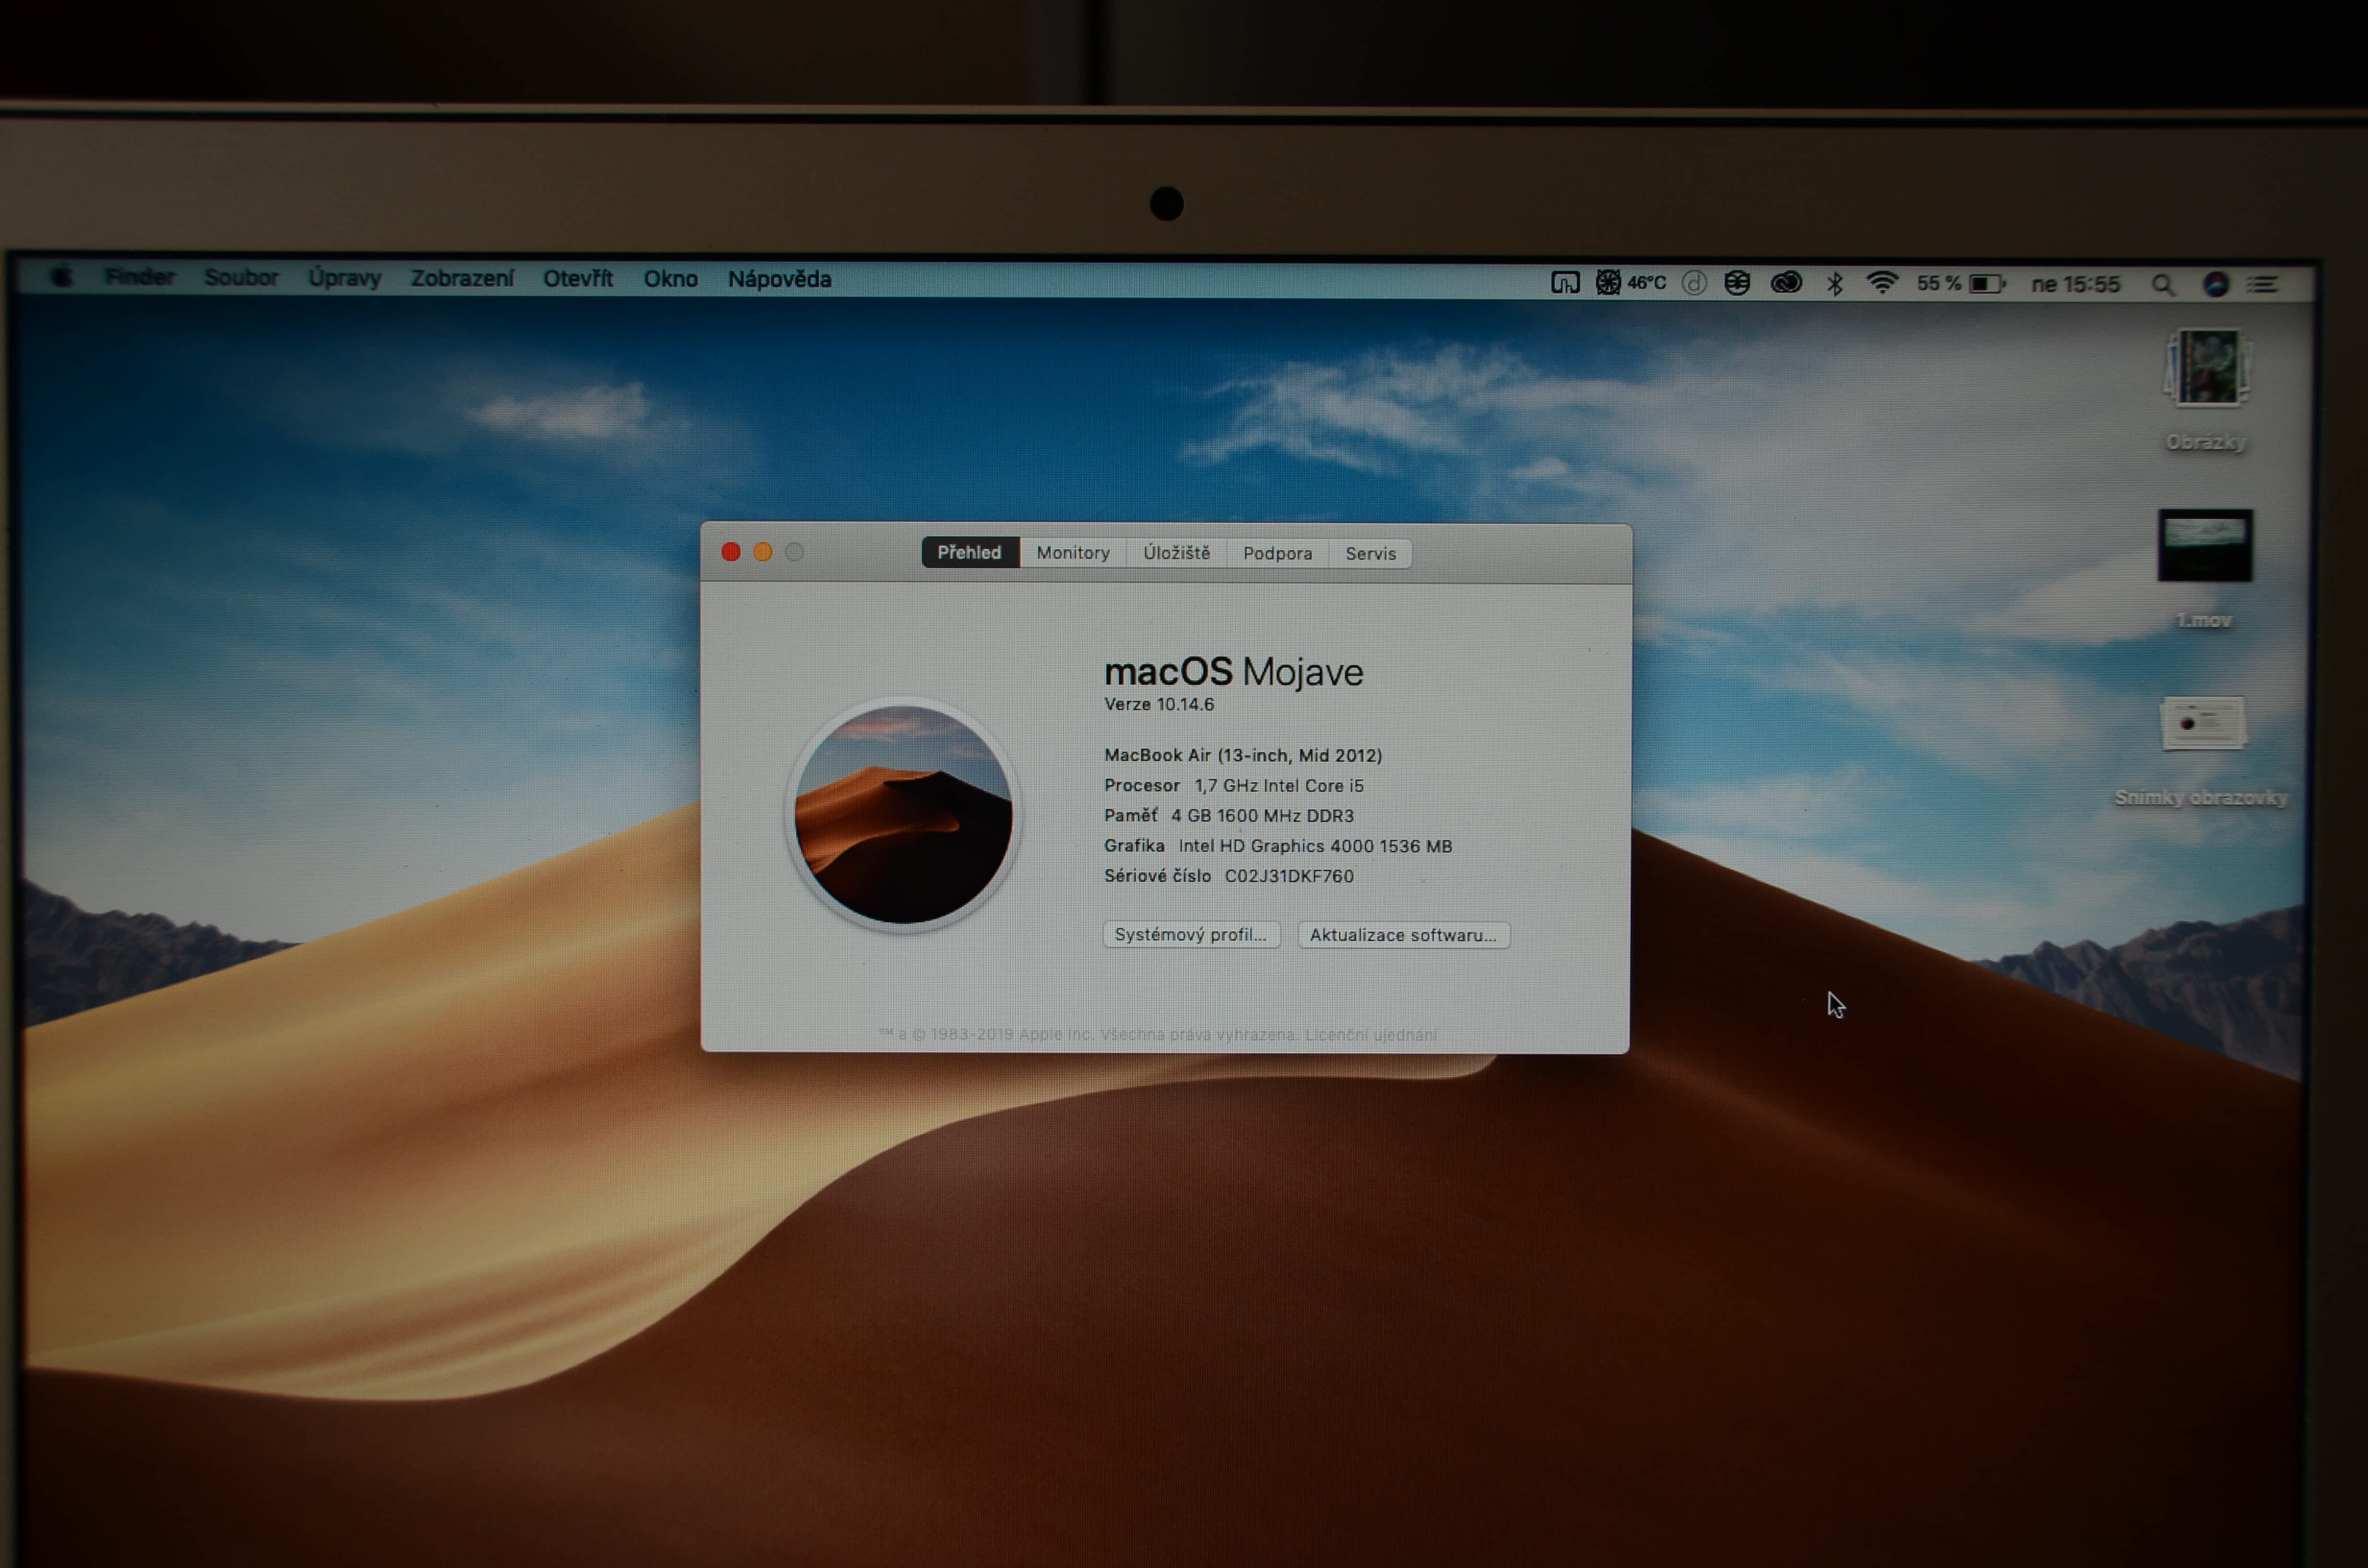Open Notification Center list icon
The image size is (2368, 1568).
(x=2263, y=285)
